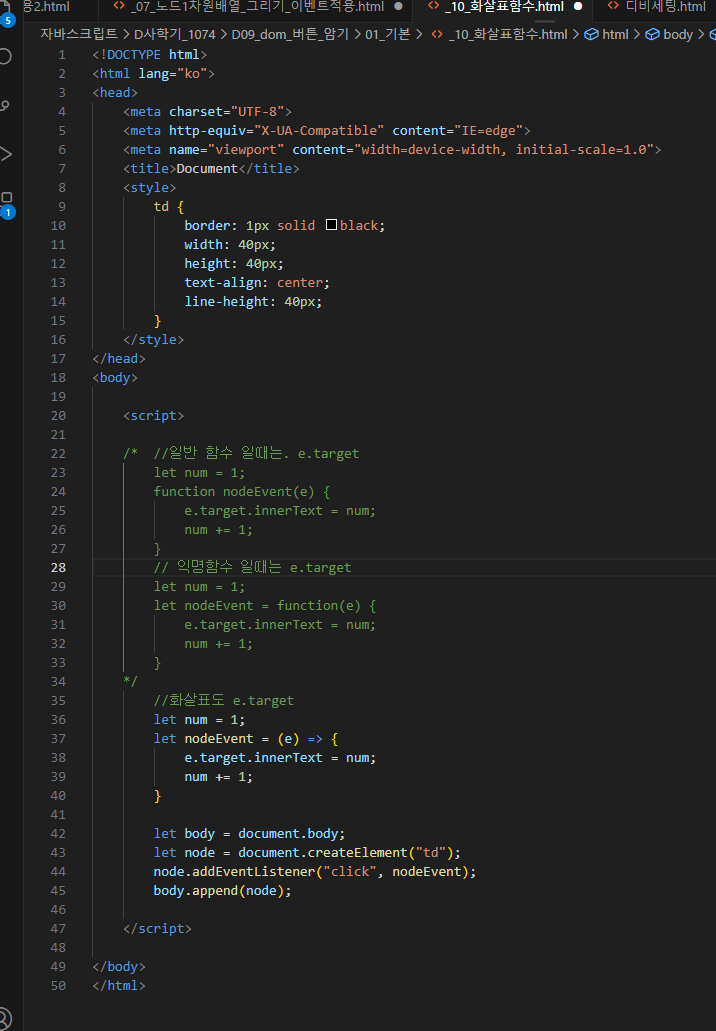Viewport: 716px width, 1031px height.
Task: Open color picker for black swatch
Action: pos(331,225)
